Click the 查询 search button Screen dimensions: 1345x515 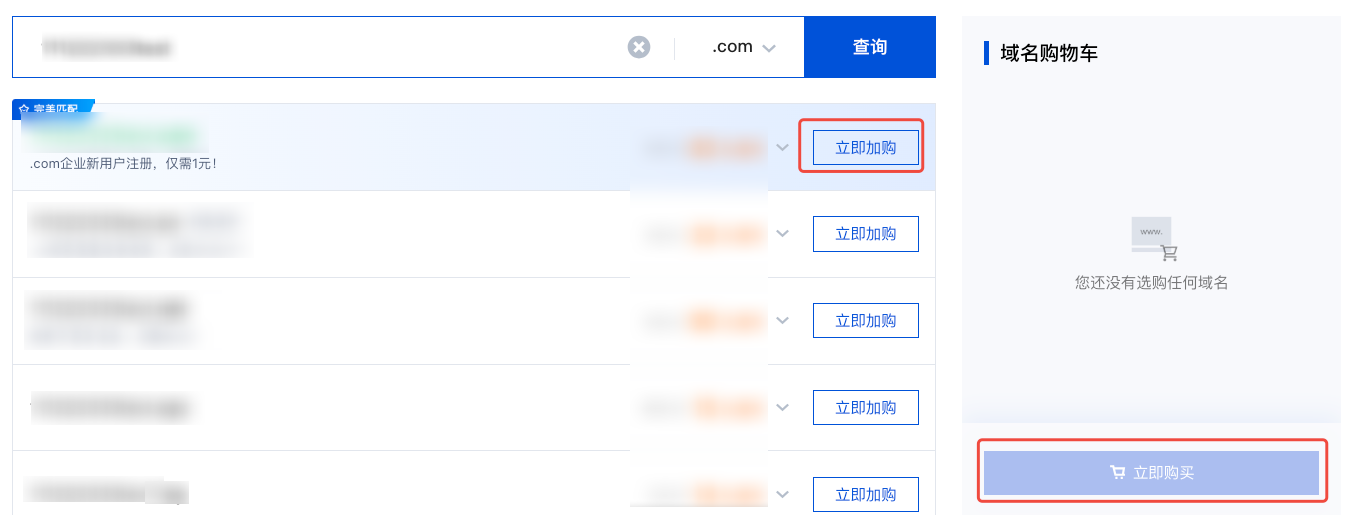click(870, 47)
